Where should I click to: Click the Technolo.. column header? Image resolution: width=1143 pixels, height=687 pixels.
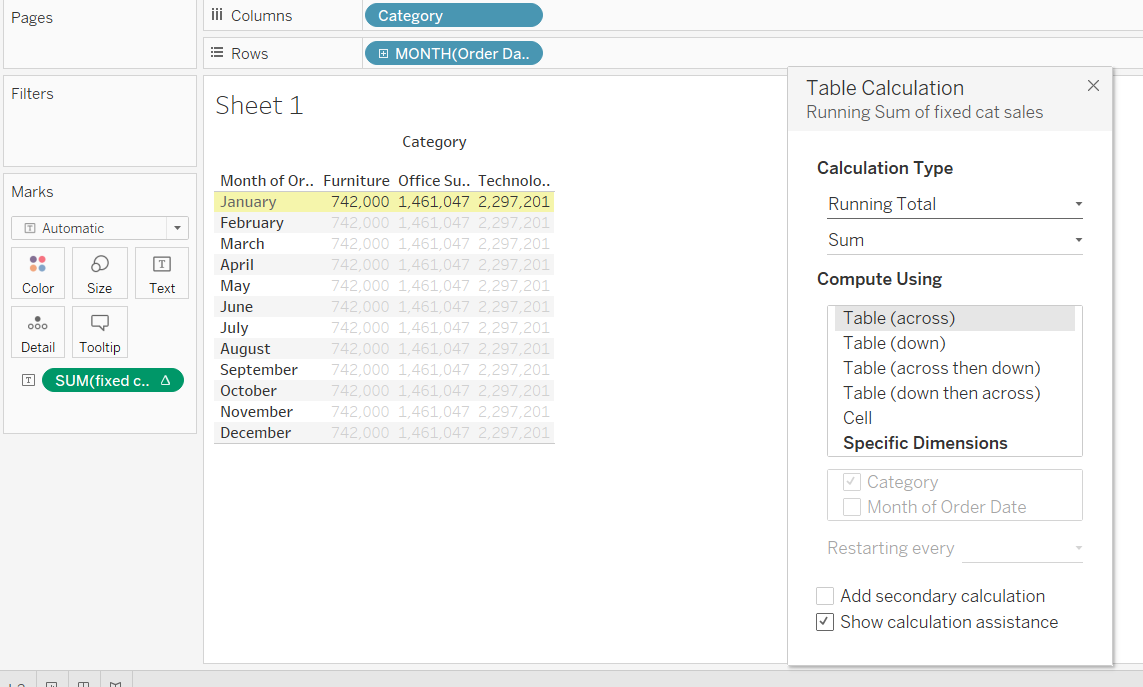coord(514,180)
